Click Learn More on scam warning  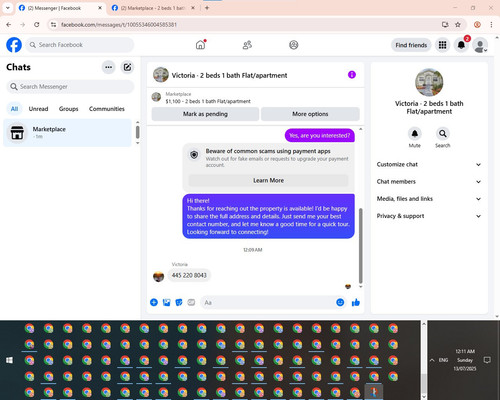coord(268,180)
